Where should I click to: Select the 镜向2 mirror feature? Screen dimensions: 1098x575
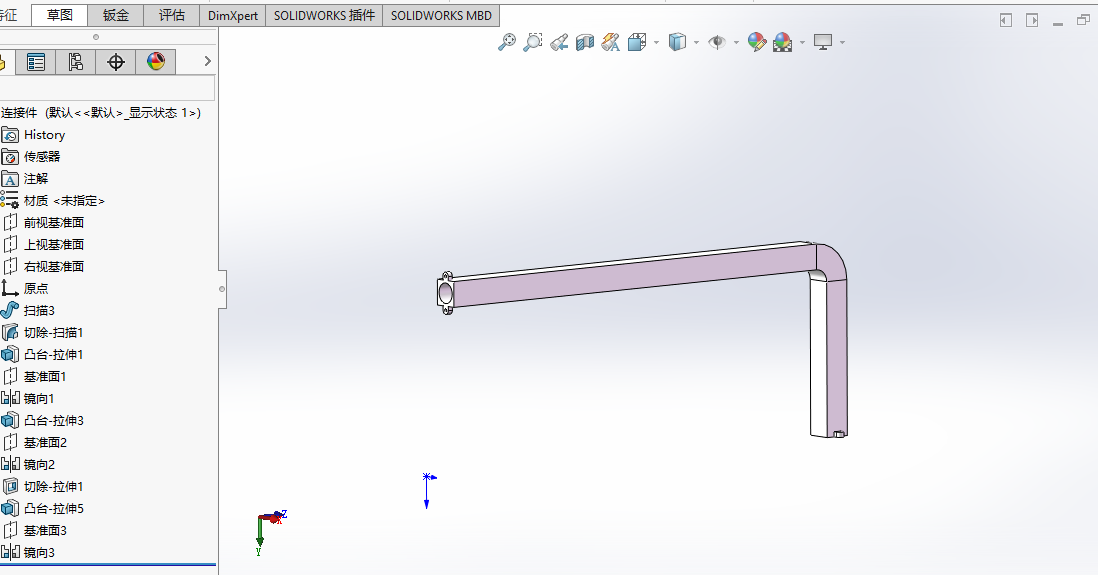[x=39, y=464]
